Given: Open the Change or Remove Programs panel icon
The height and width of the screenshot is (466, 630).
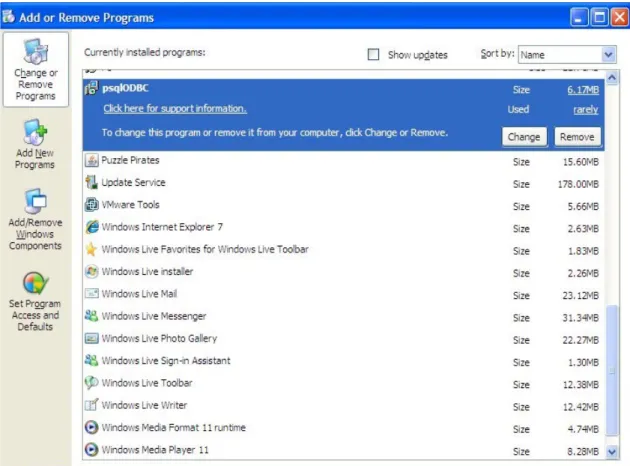Looking at the screenshot, I should (35, 51).
